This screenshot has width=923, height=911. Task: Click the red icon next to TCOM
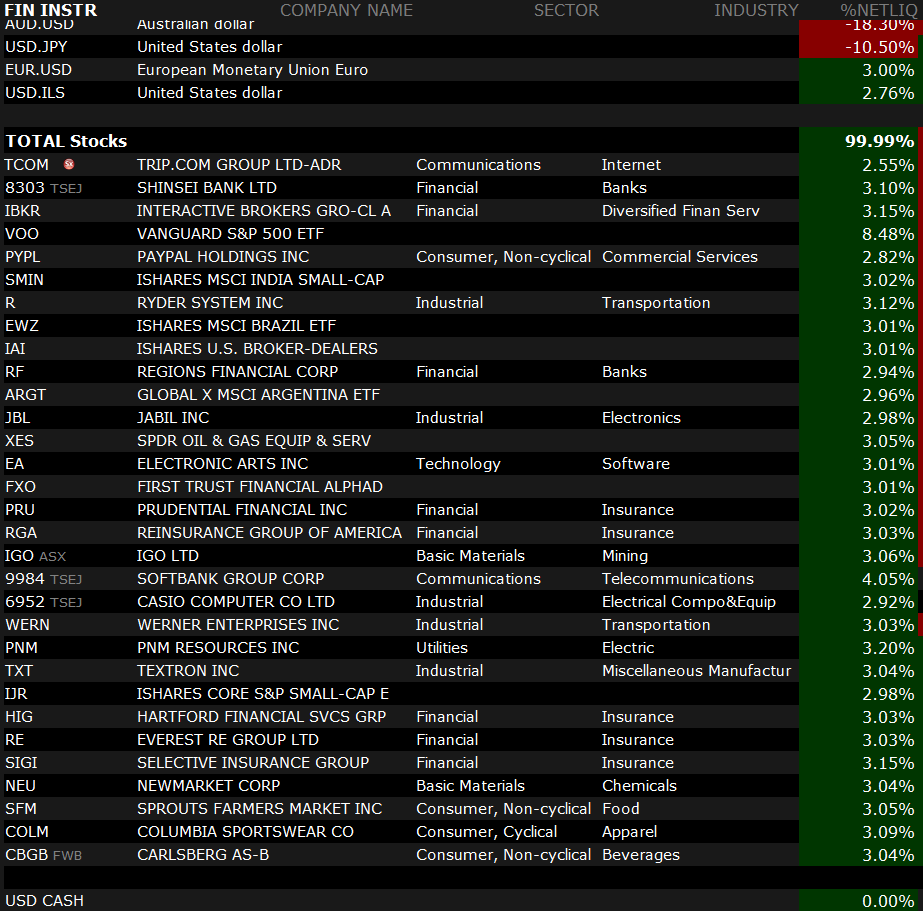69,164
